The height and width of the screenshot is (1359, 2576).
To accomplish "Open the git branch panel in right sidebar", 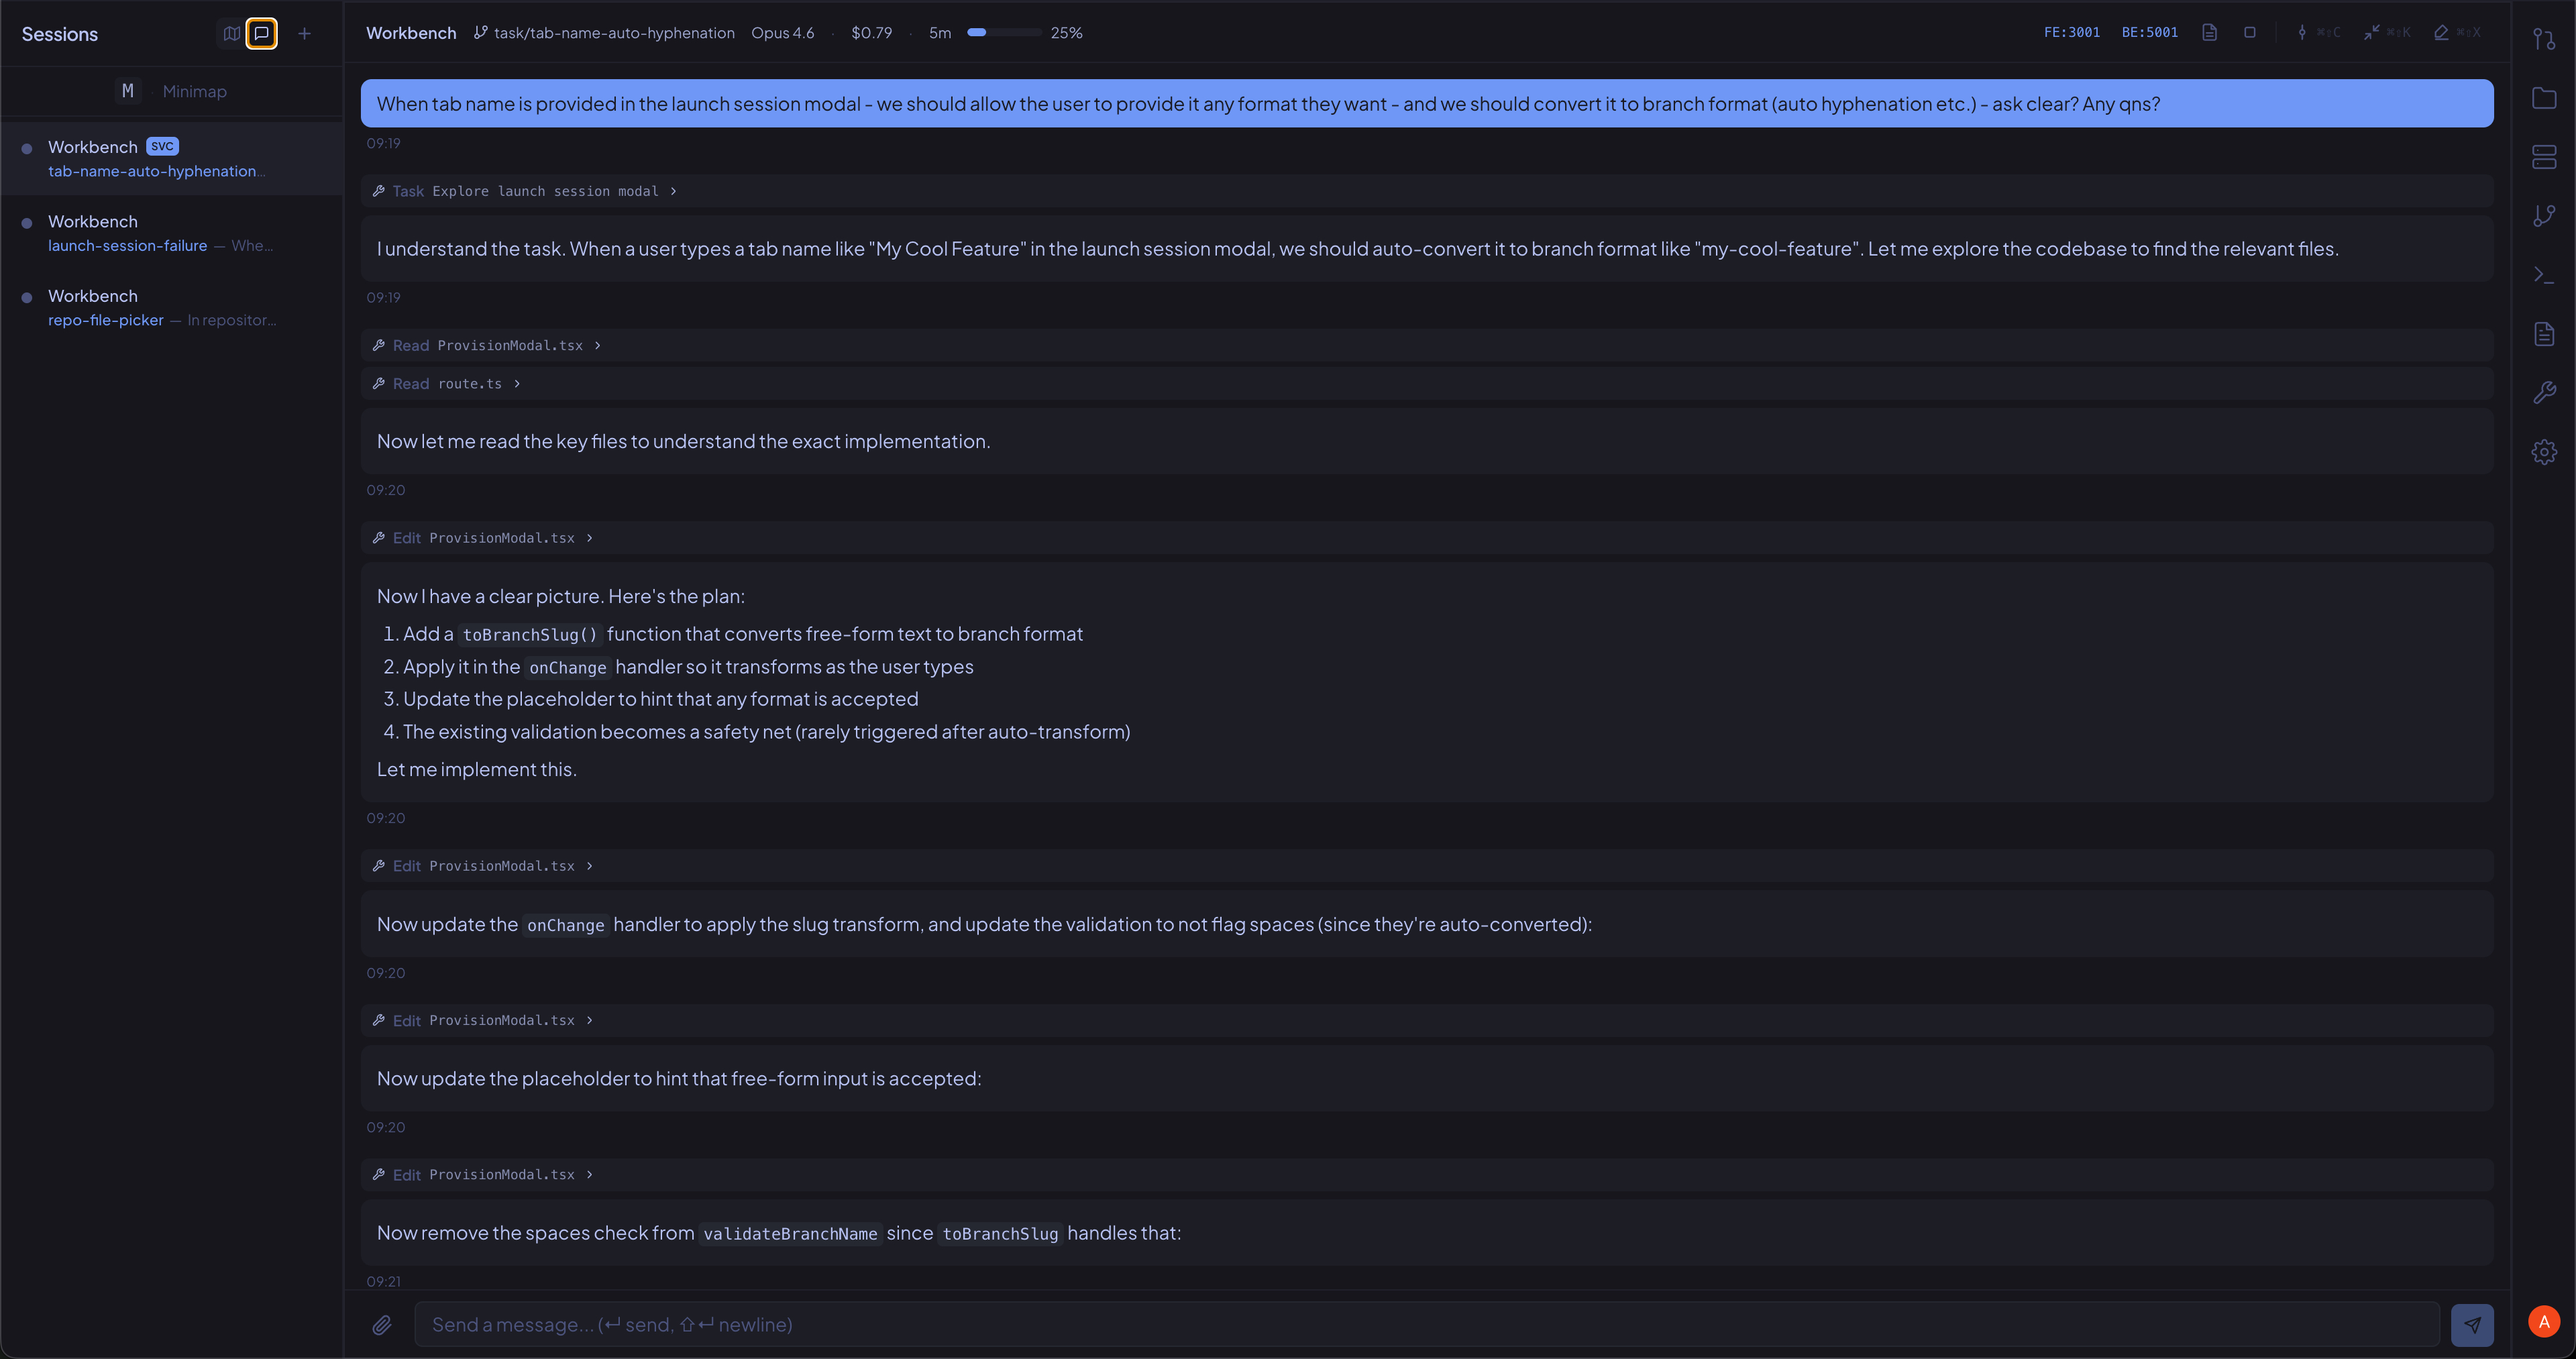I will (x=2543, y=214).
